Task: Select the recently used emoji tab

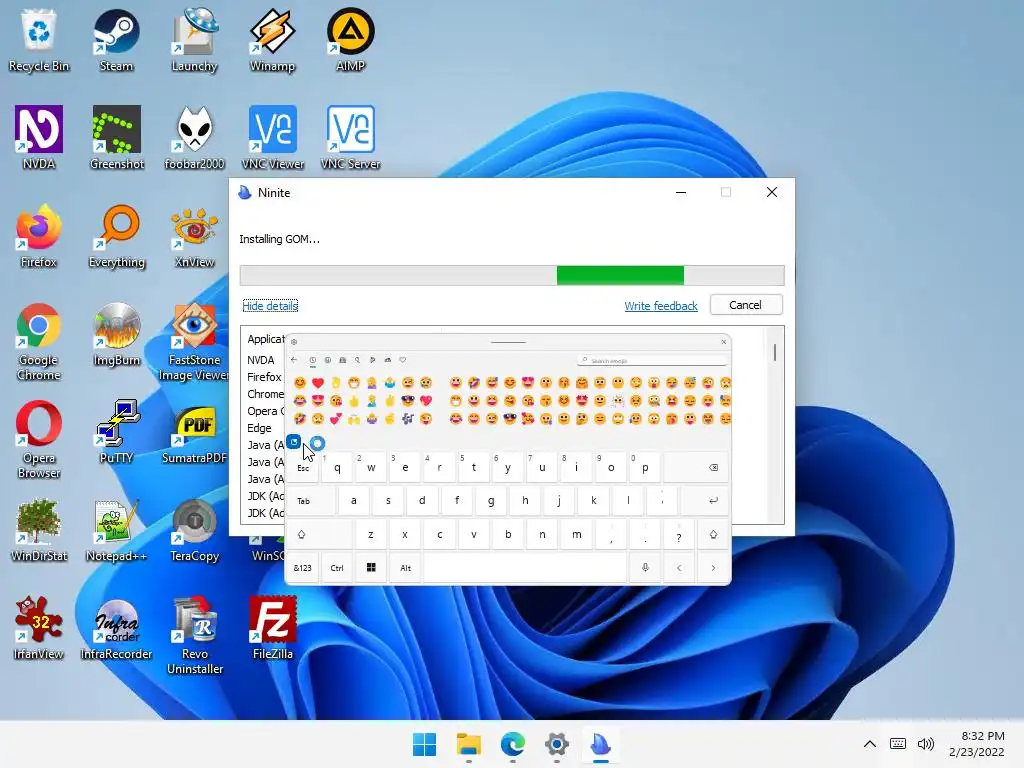Action: [x=313, y=360]
